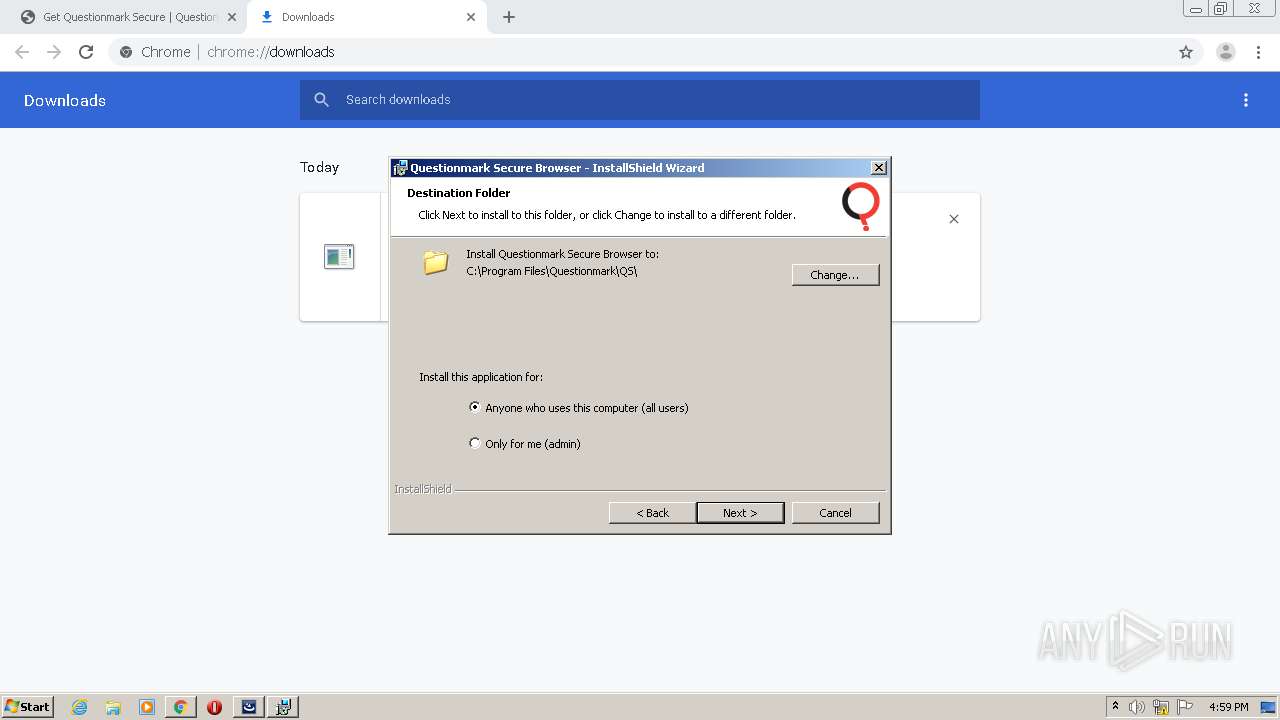The height and width of the screenshot is (720, 1280).
Task: Click the Windows Start button
Action: (28, 707)
